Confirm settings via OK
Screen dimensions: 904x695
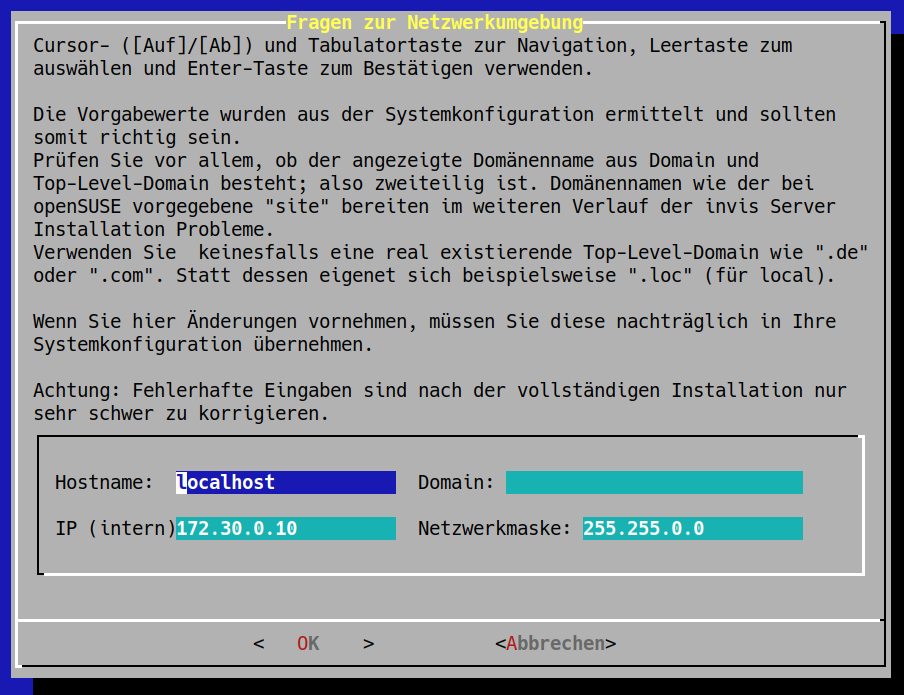point(308,643)
